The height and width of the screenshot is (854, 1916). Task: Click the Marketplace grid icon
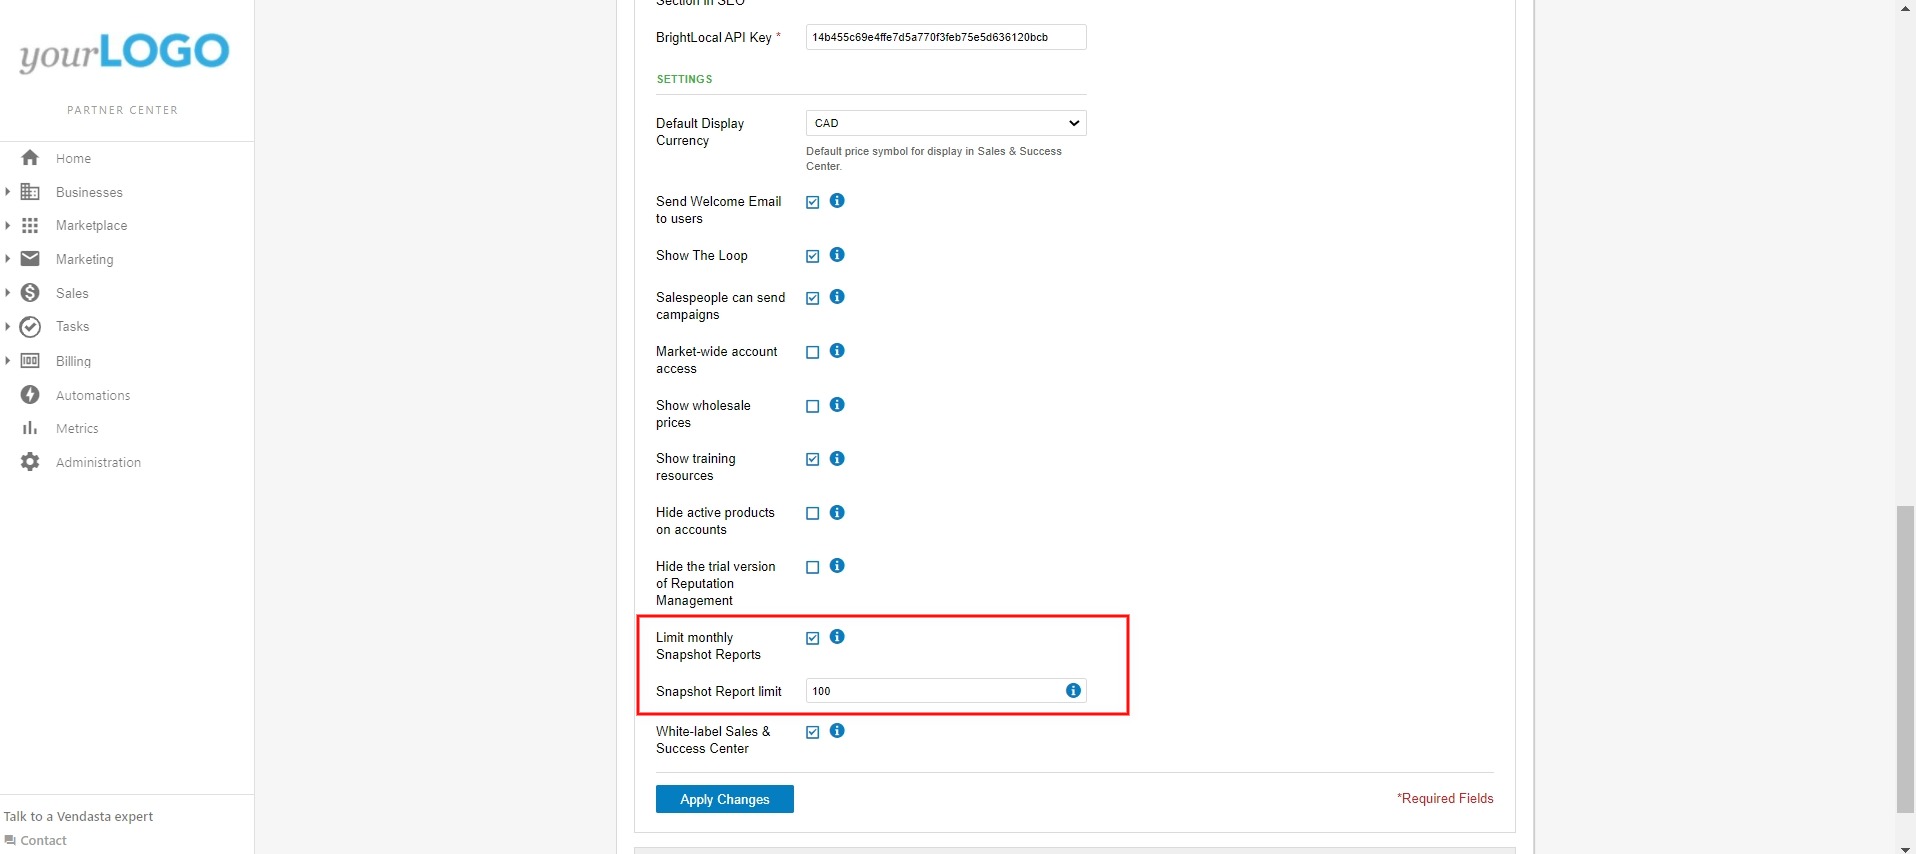click(30, 226)
